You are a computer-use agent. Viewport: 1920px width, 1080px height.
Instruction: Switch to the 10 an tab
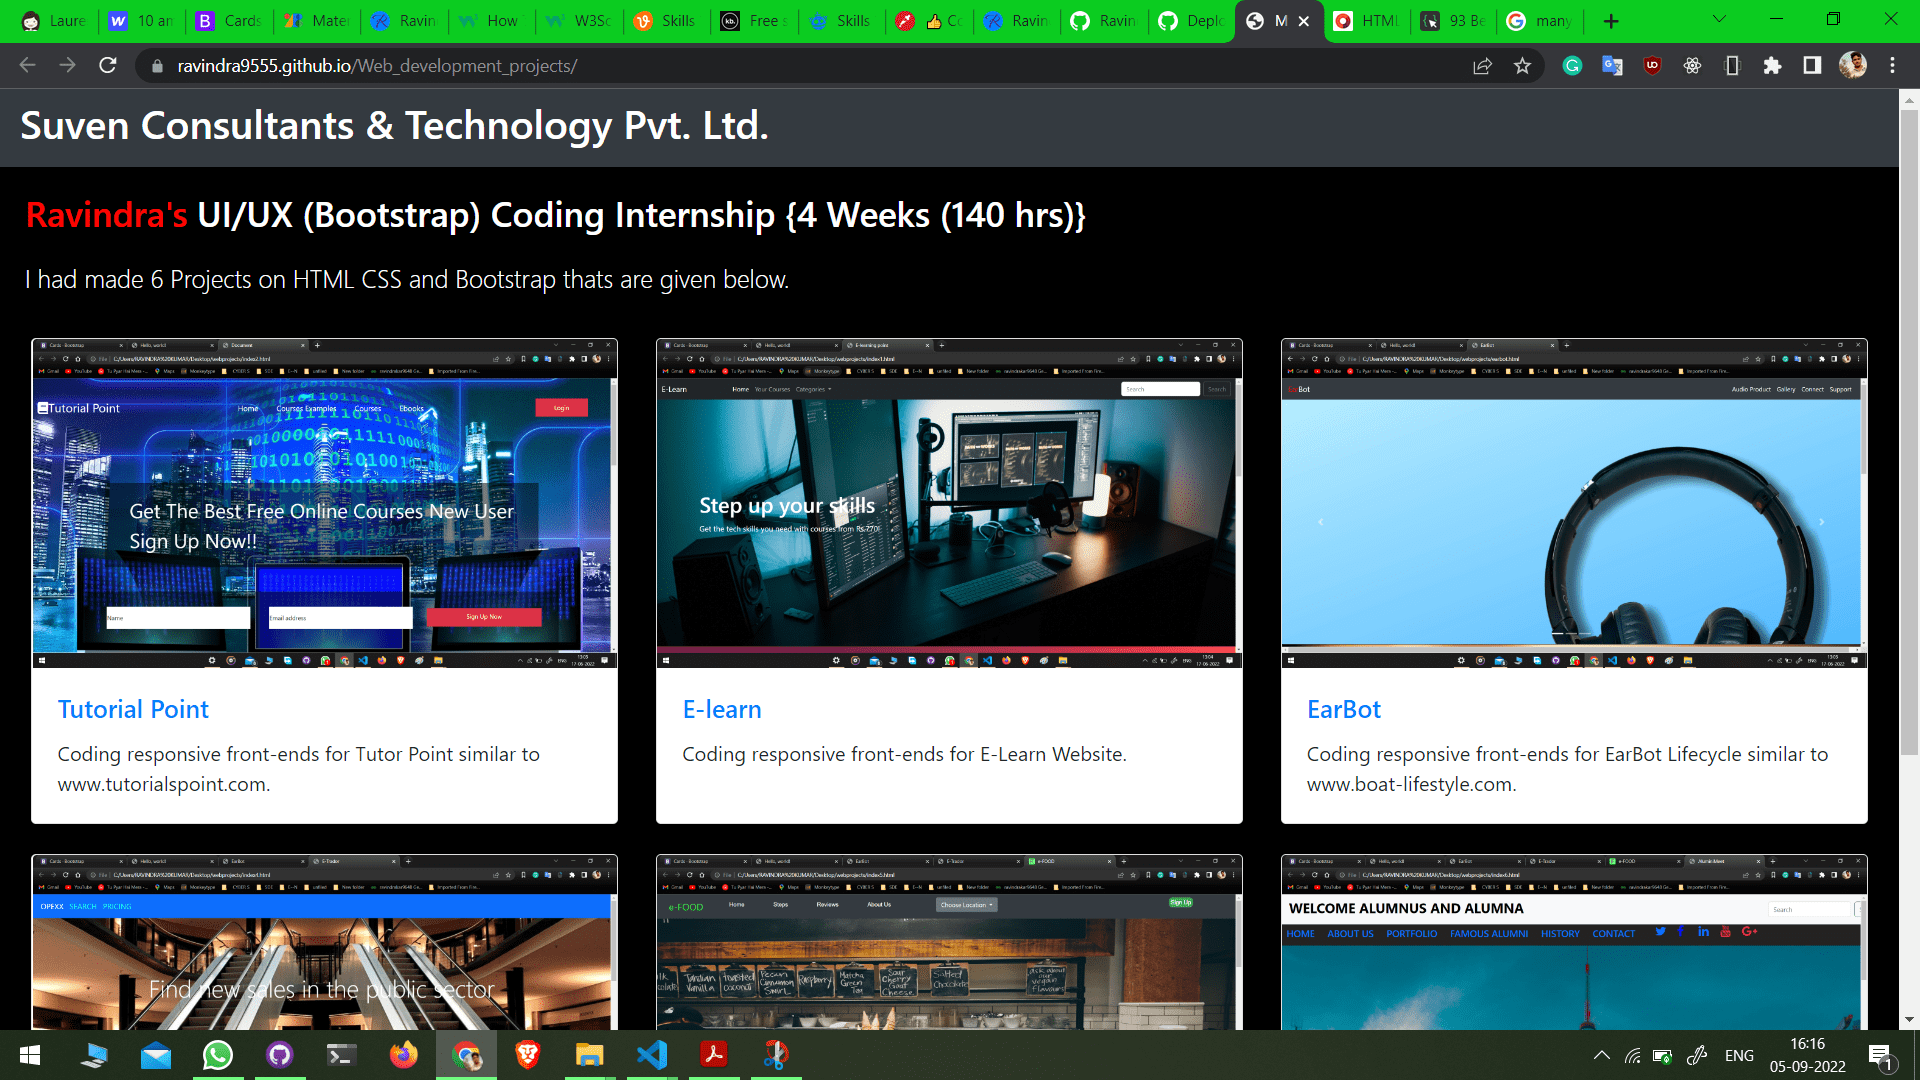click(x=142, y=21)
